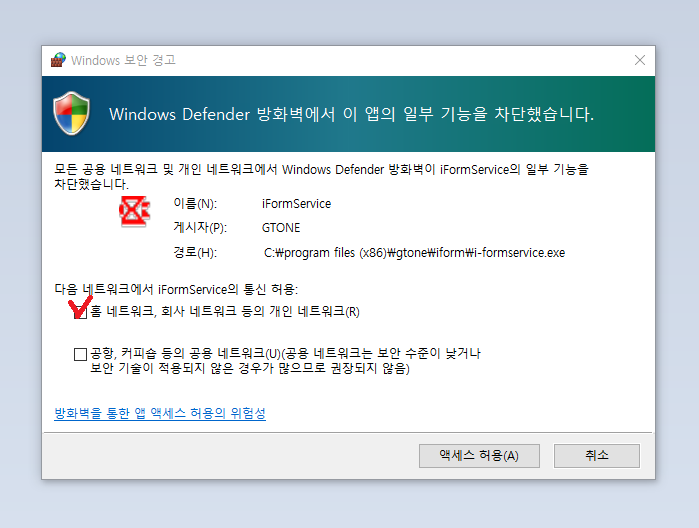This screenshot has height=528, width=699.
Task: Click the iFormService name value
Action: coord(296,204)
